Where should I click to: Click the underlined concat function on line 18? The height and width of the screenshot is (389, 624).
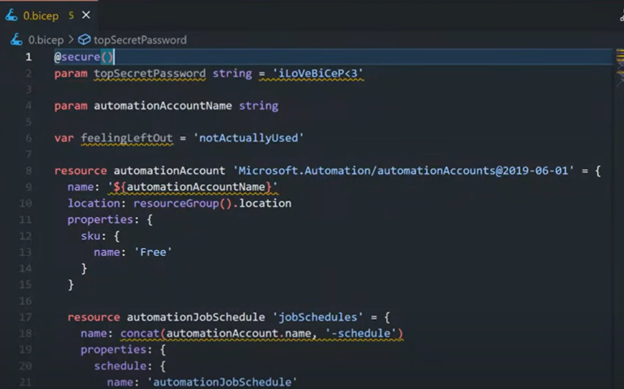click(140, 334)
